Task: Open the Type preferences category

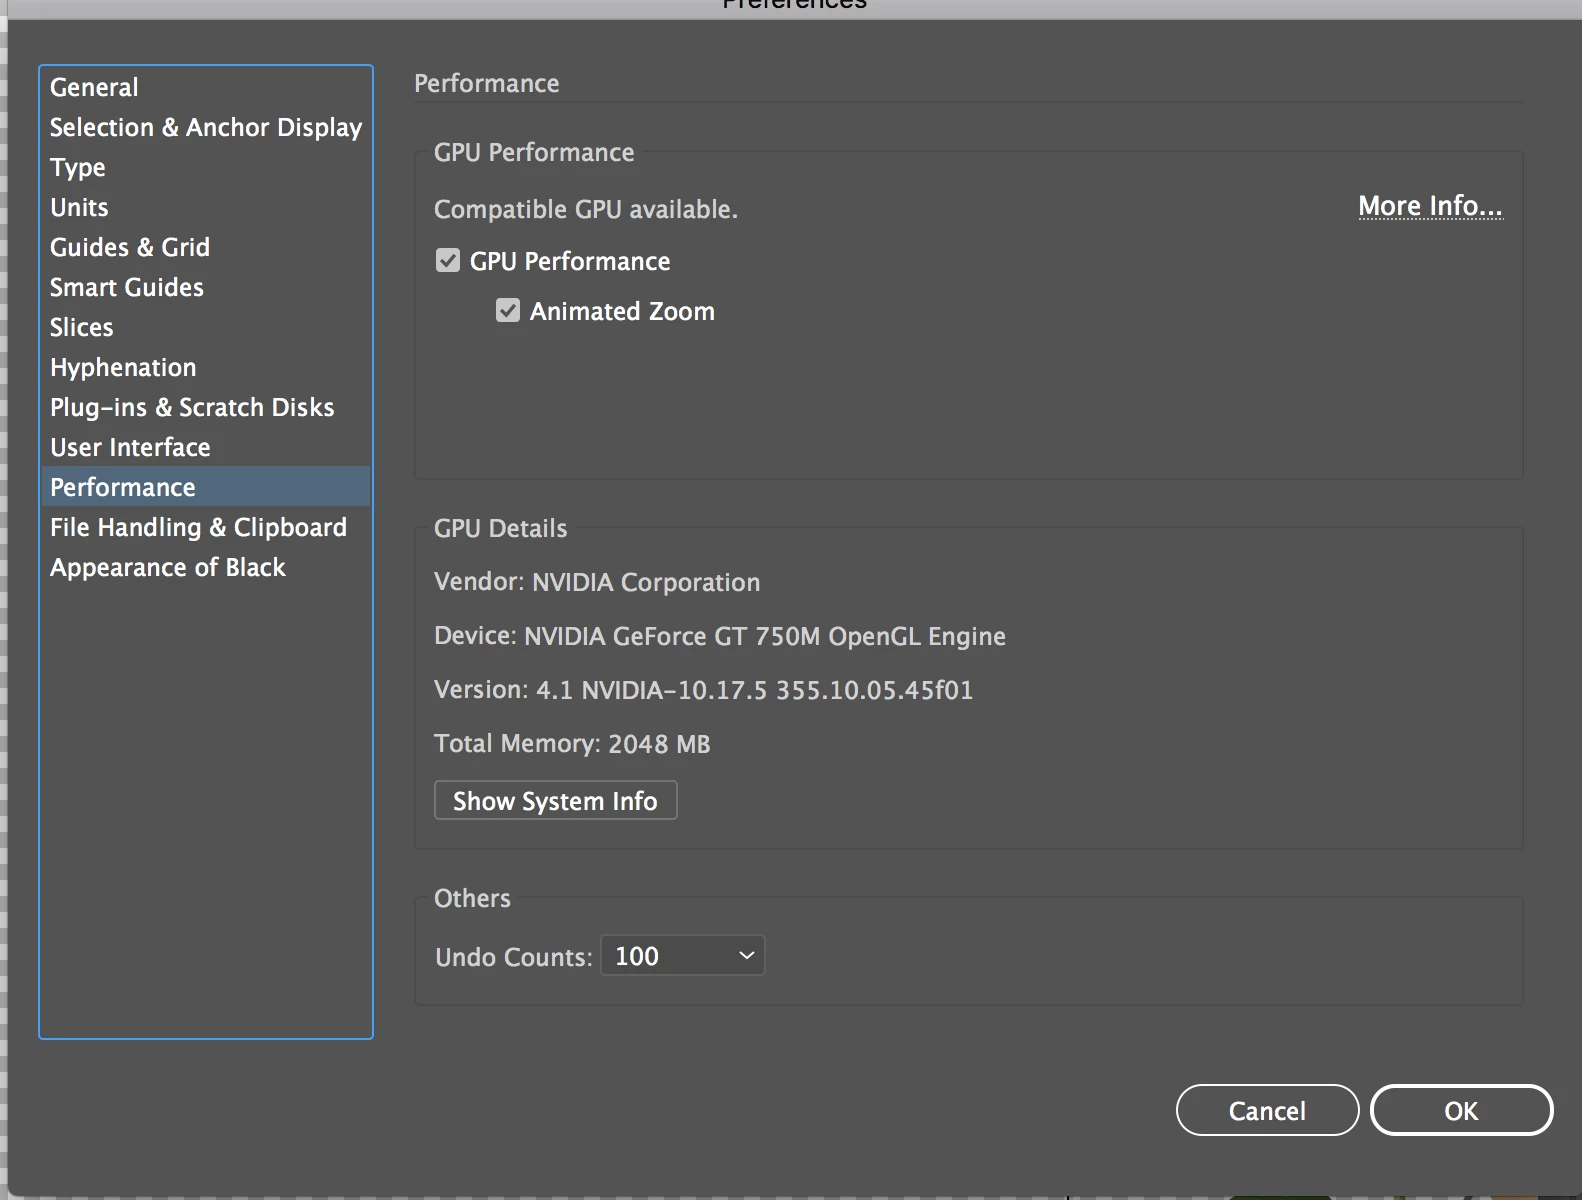Action: (206, 167)
